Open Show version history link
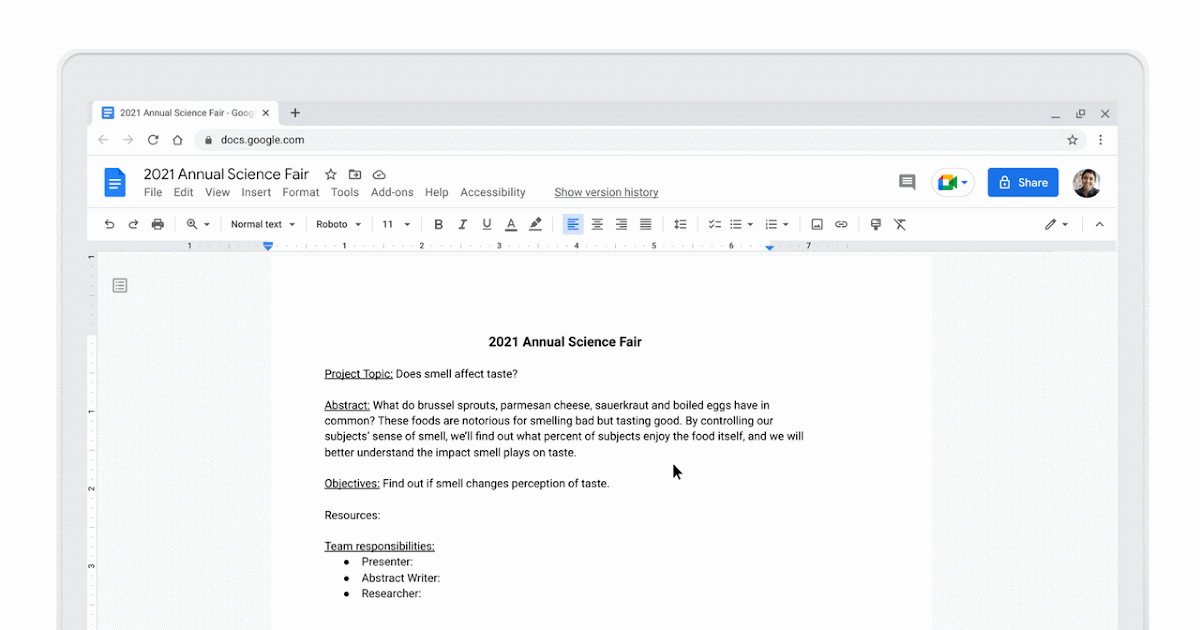Viewport: 1200px width, 630px height. [606, 192]
